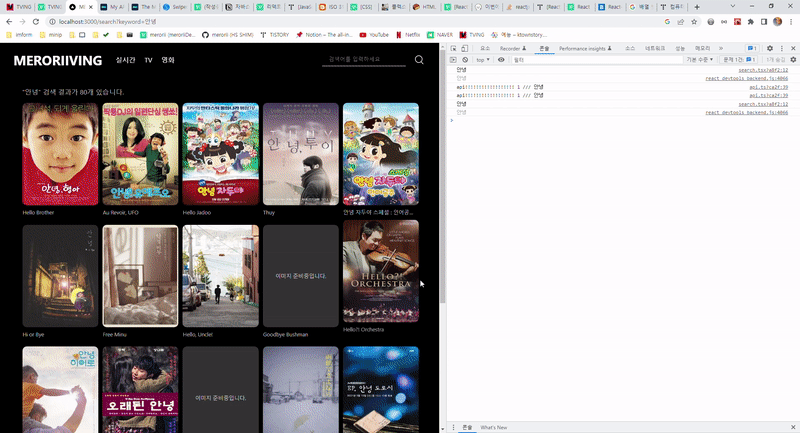Toggle the DevTools device toolbar icon
This screenshot has height=433, width=800.
(x=464, y=48)
